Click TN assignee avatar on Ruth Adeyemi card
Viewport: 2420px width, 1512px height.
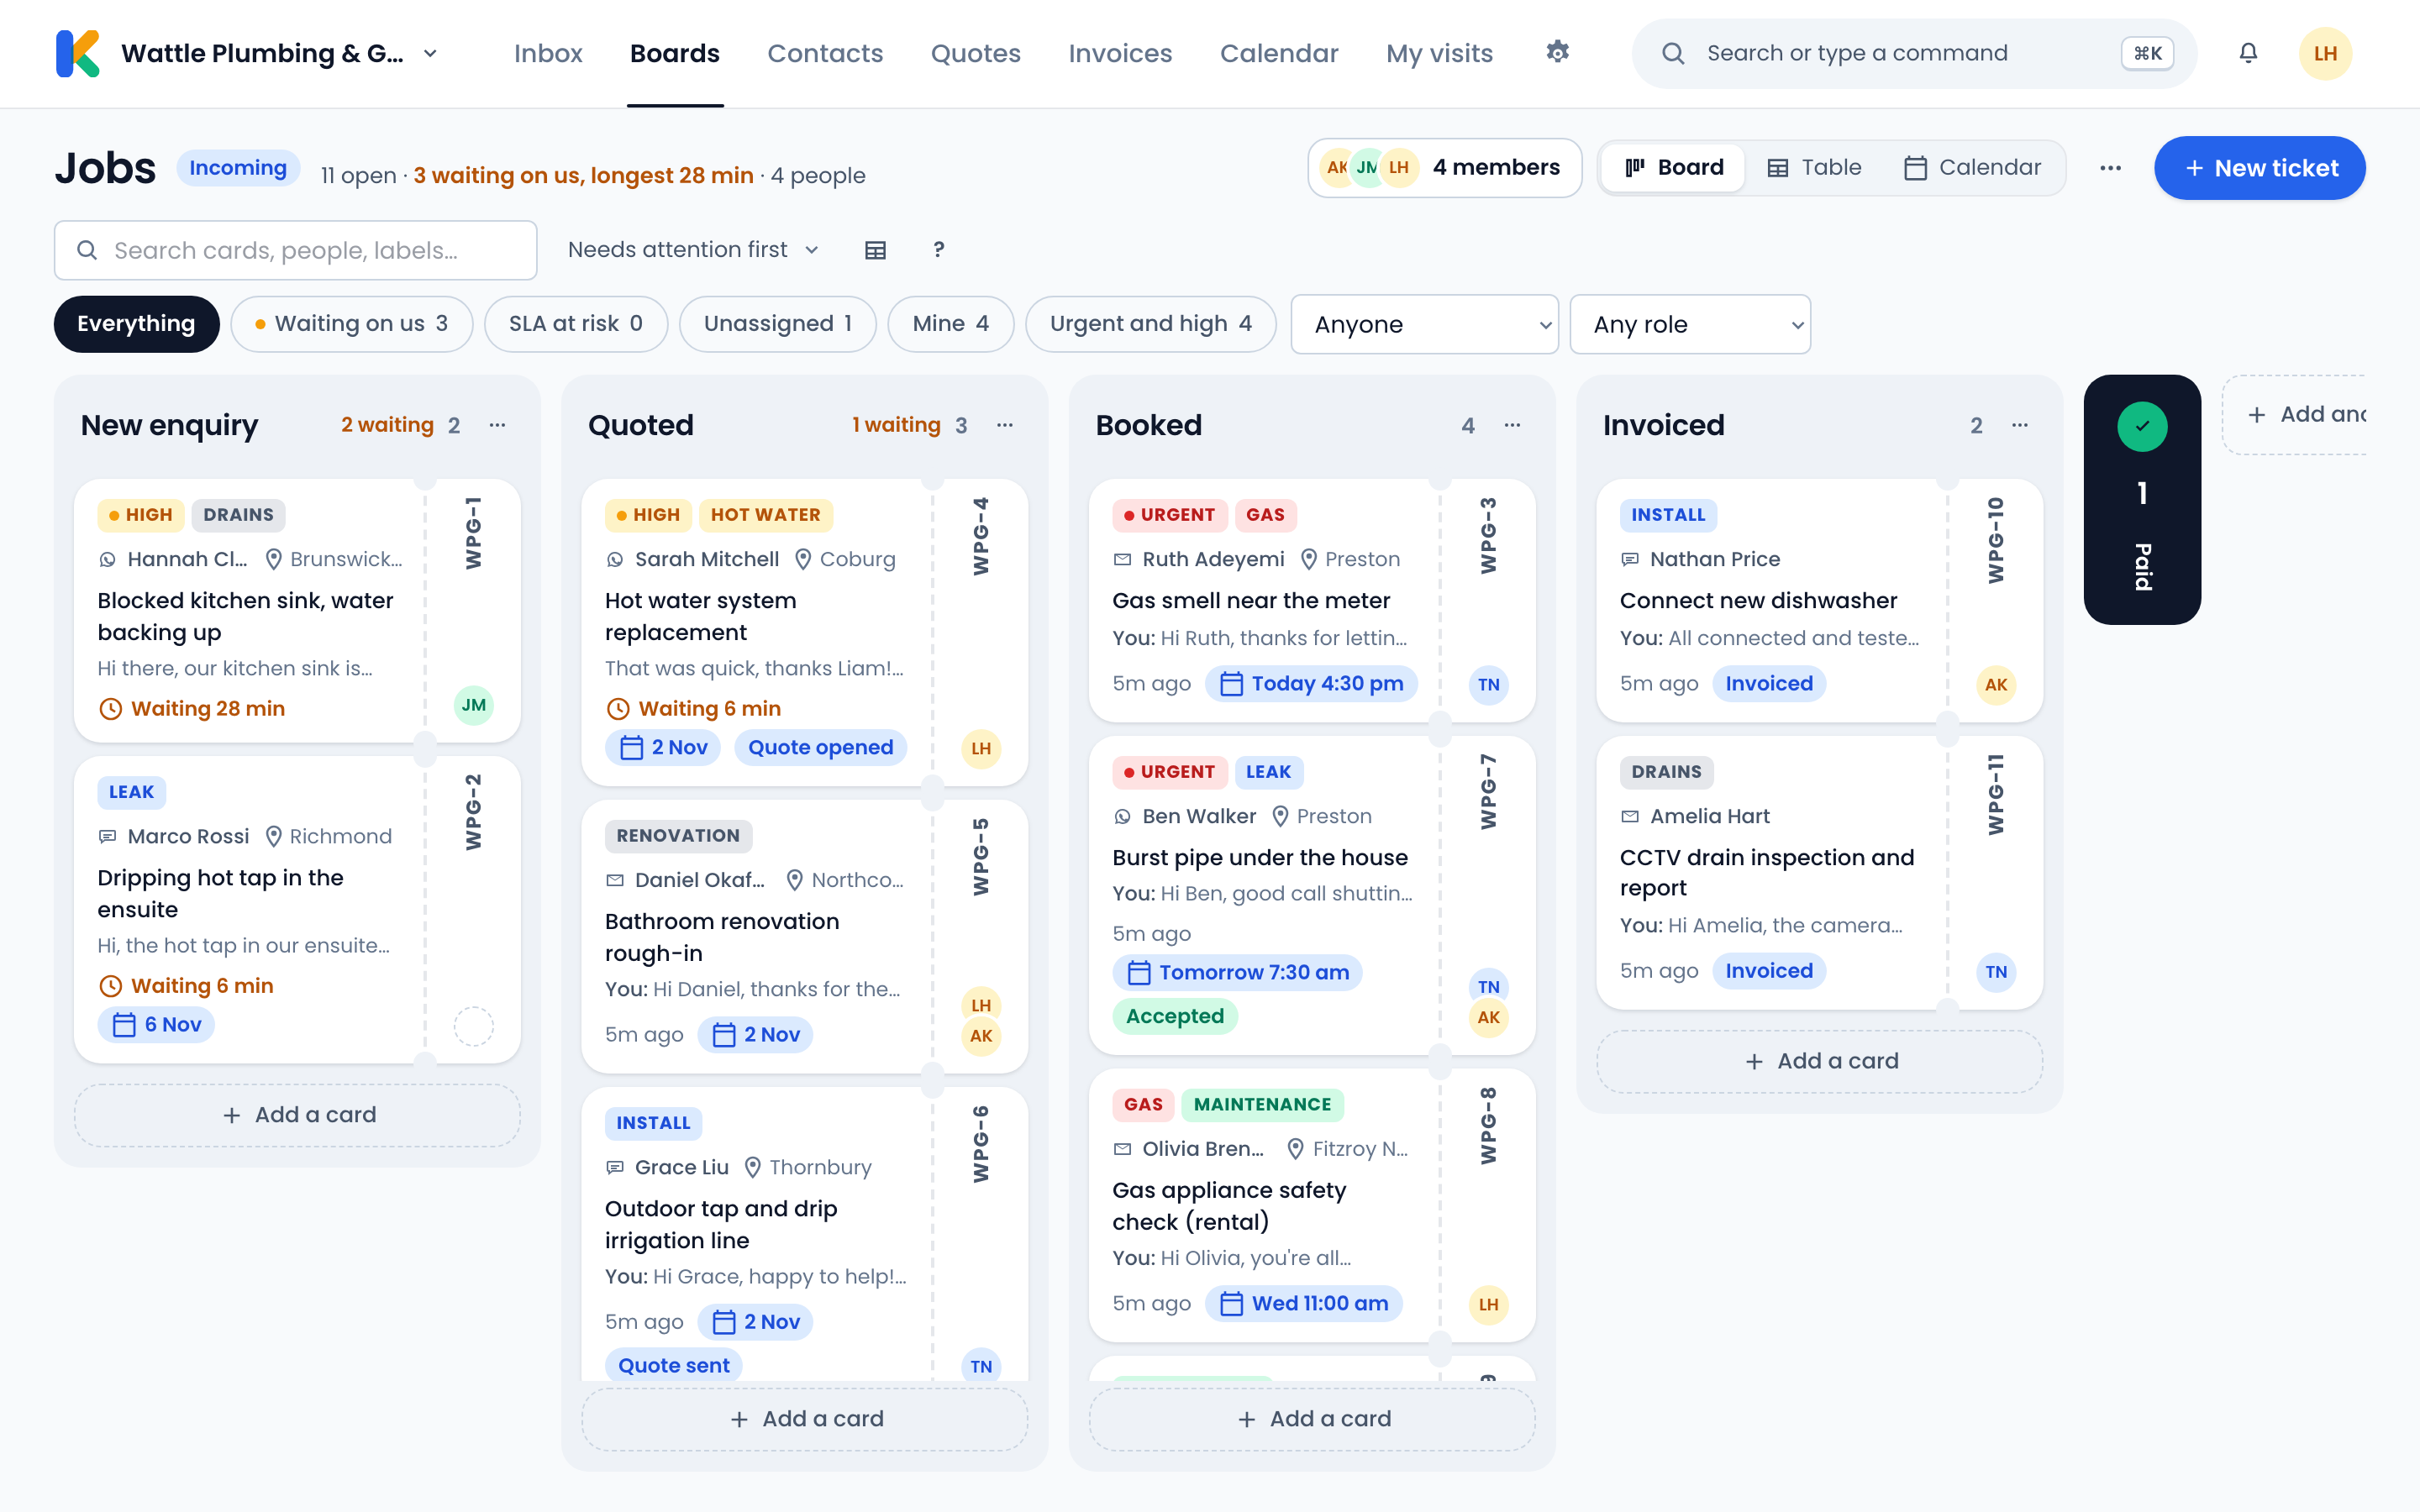tap(1489, 685)
